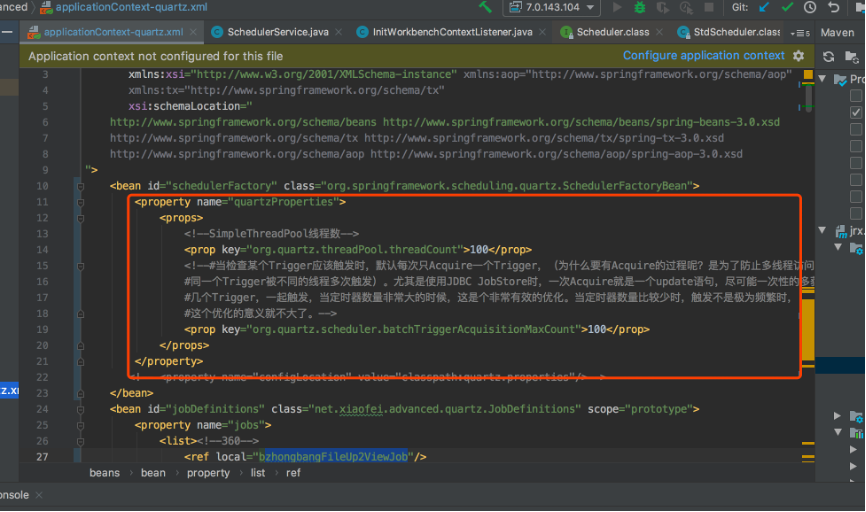Select the applicationContext-quartz.xml editor tab

tap(112, 32)
